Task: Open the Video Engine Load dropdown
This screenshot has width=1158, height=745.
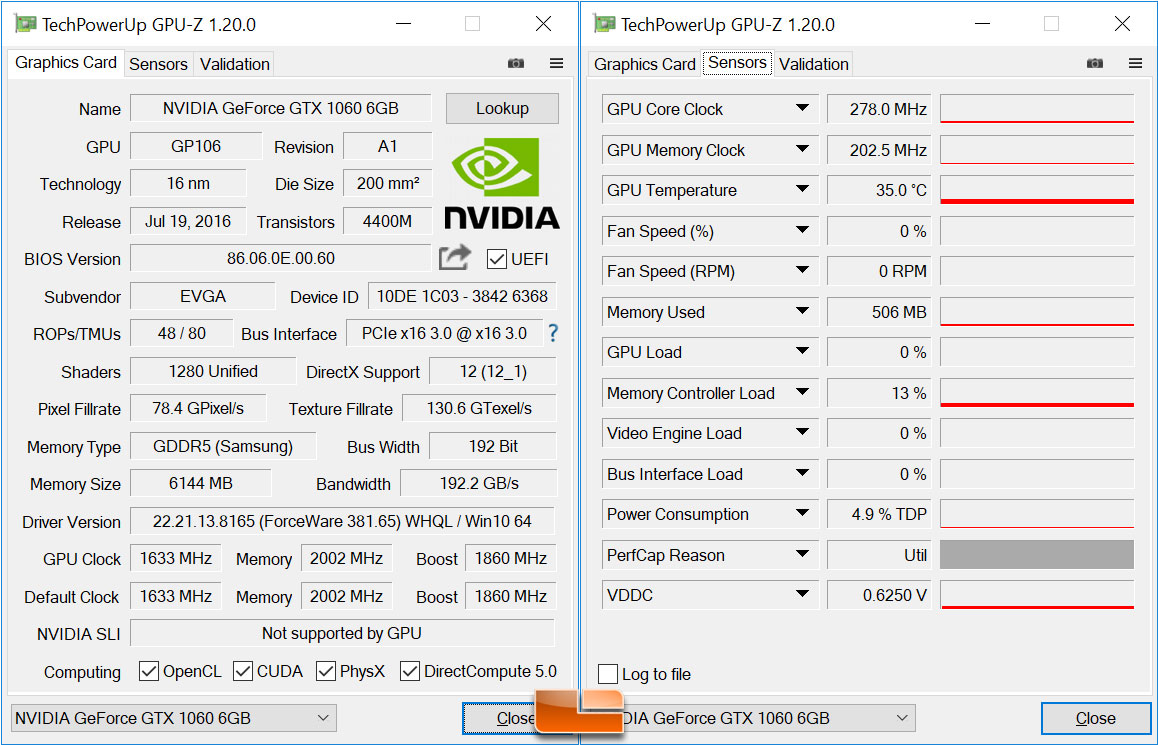Action: tap(802, 433)
